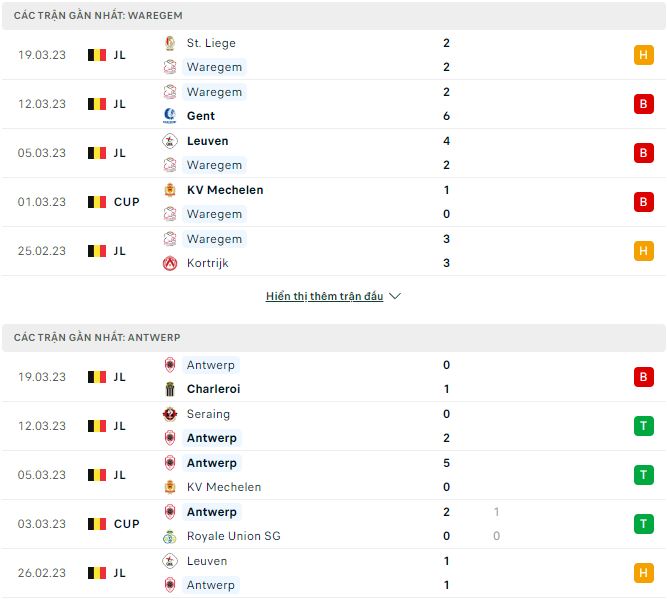Select the 'Các trận gần nhất: Antwerp' header
667x599 pixels.
click(x=97, y=338)
